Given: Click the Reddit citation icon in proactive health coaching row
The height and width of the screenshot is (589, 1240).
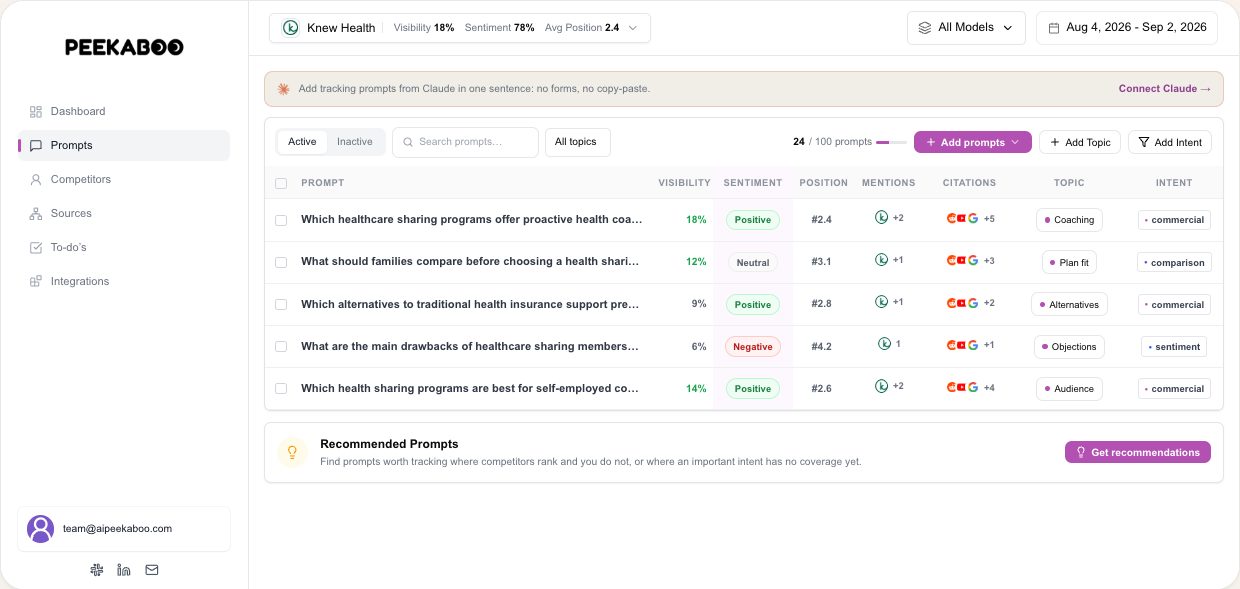Looking at the screenshot, I should (951, 218).
